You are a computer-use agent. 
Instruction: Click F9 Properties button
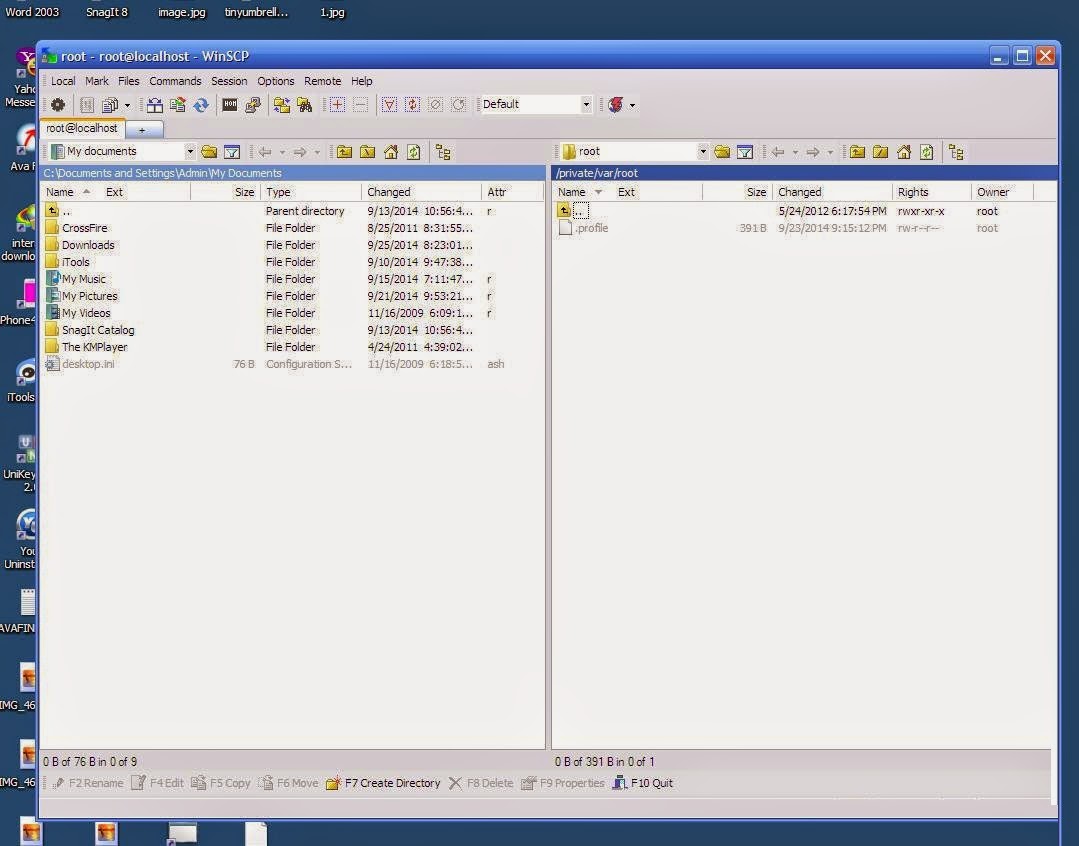click(x=563, y=783)
